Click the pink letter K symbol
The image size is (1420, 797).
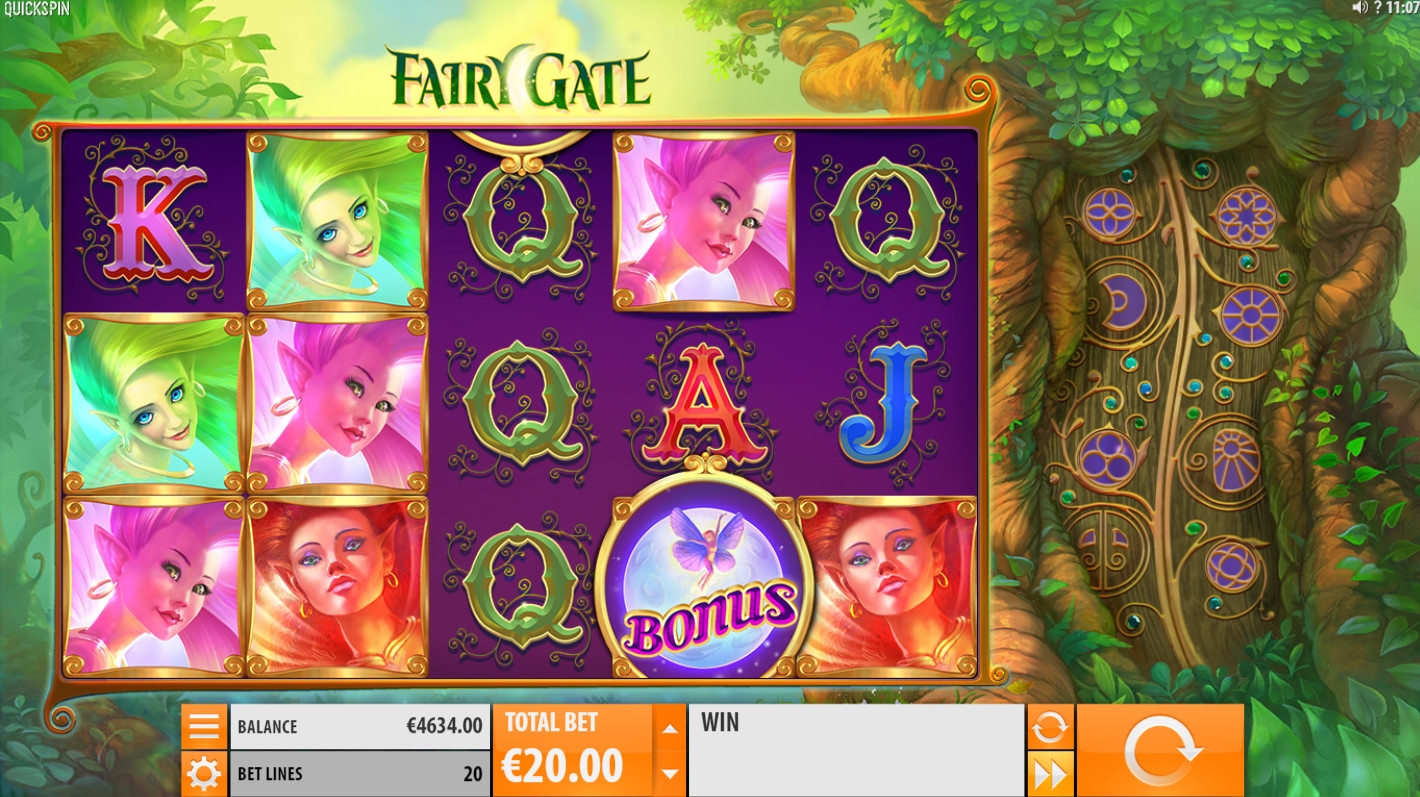[150, 222]
